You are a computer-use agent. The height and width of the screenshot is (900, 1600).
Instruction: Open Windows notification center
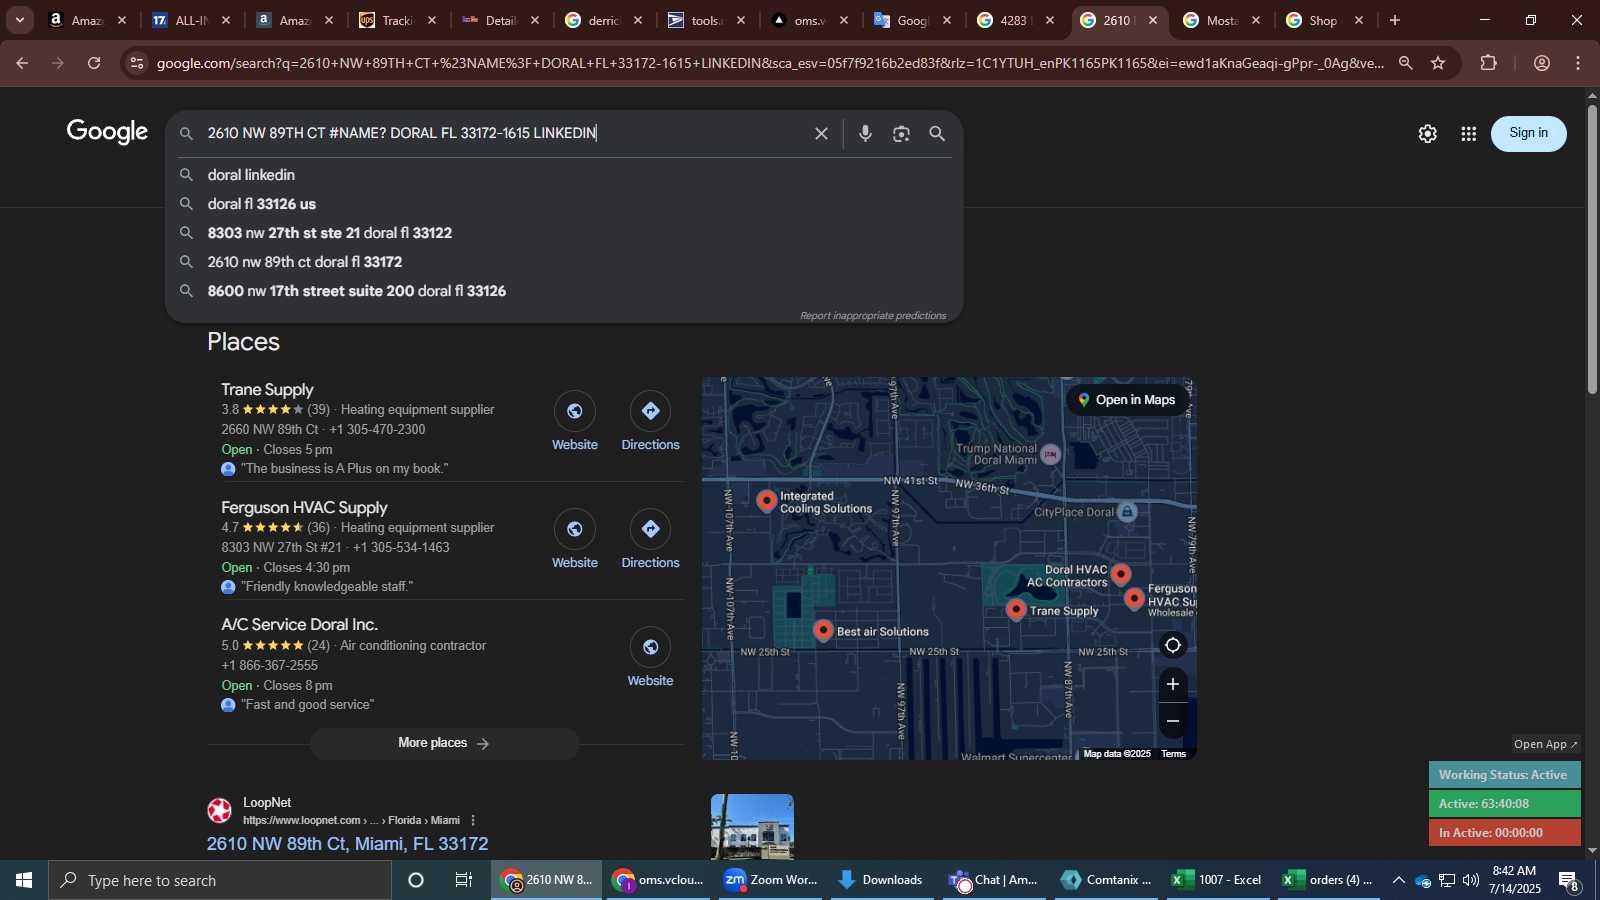tap(1569, 881)
